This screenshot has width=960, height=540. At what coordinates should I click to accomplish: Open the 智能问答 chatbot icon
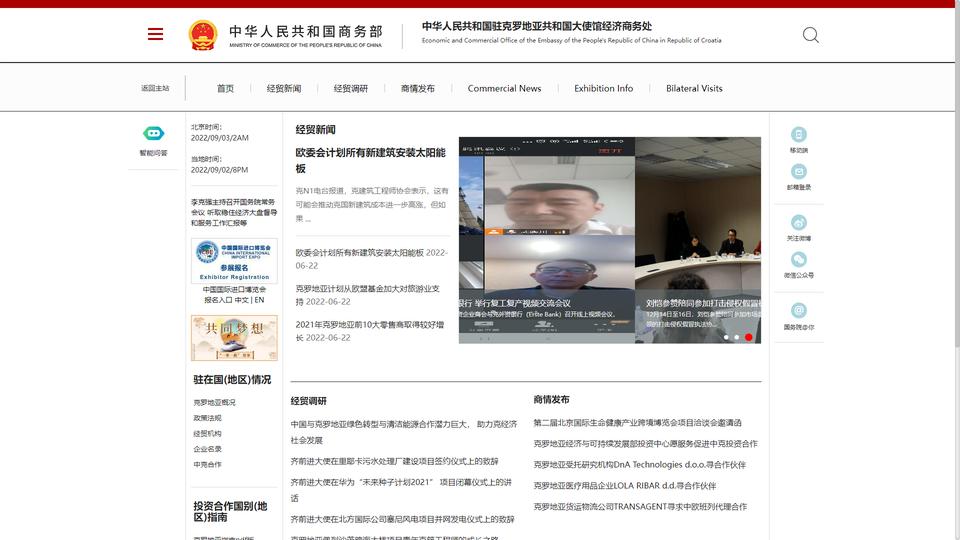point(154,133)
